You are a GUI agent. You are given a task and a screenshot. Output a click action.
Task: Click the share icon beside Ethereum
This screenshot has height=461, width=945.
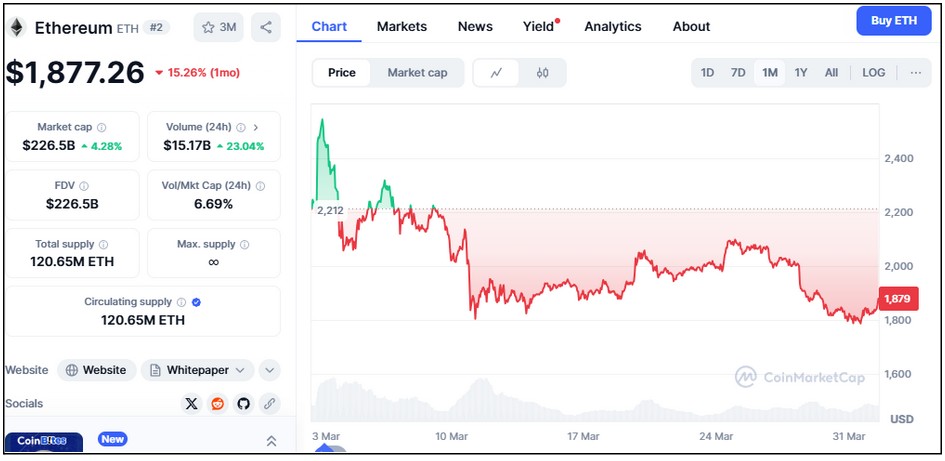[x=266, y=27]
